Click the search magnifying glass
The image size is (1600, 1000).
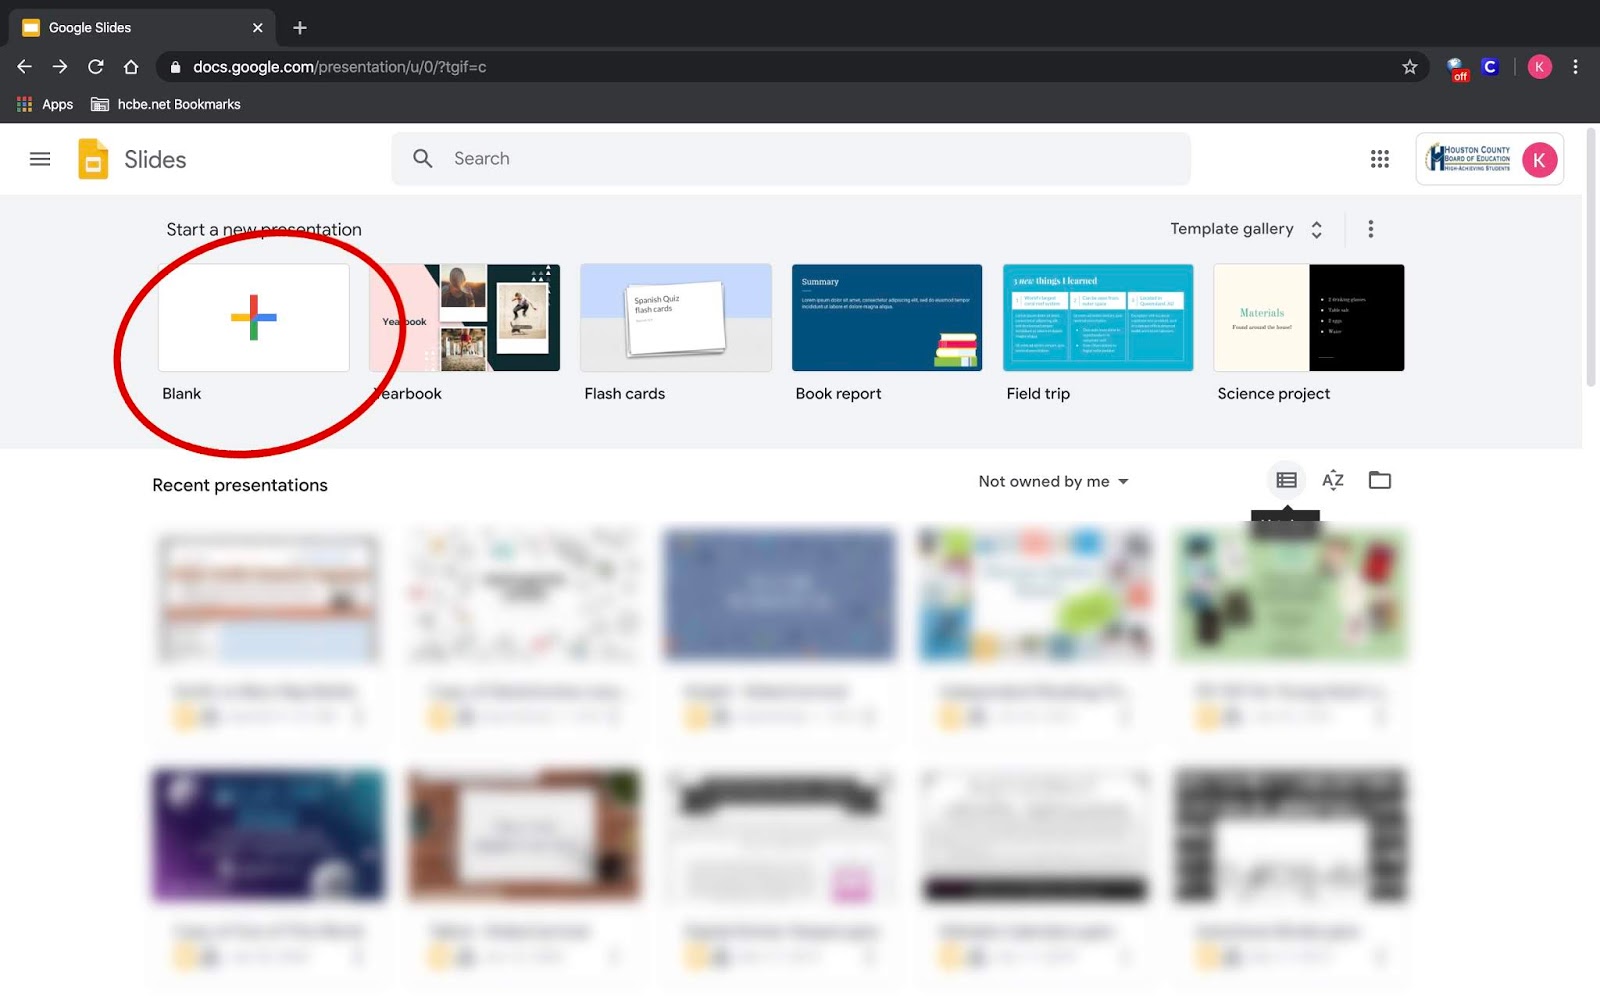tap(422, 158)
